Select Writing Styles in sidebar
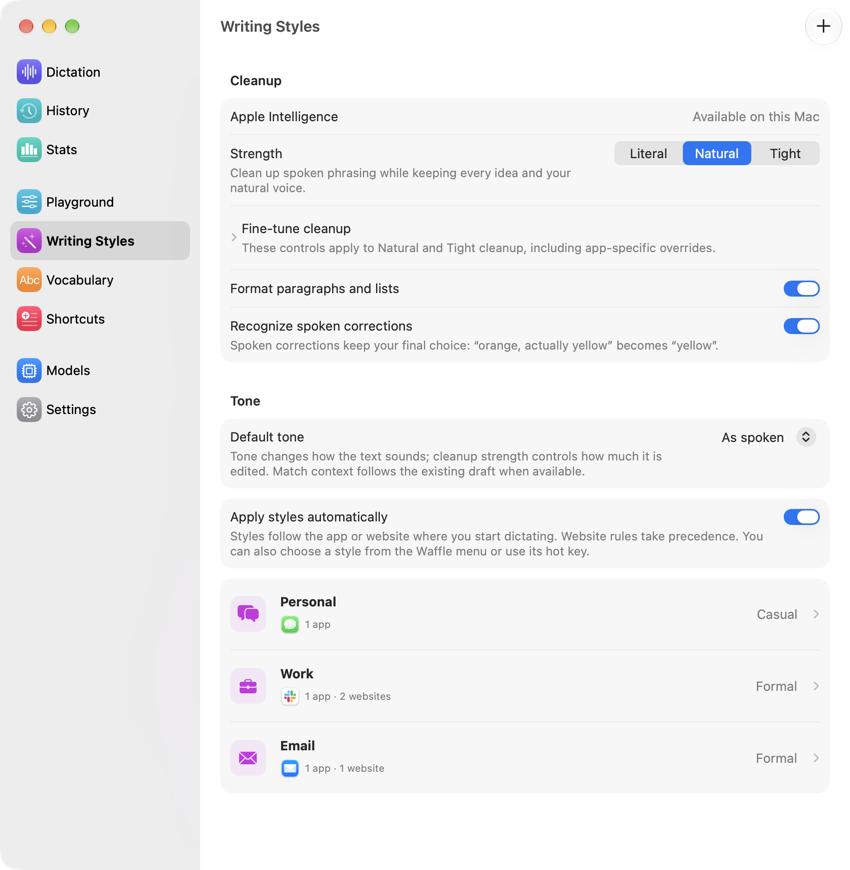Image resolution: width=850 pixels, height=870 pixels. [100, 241]
